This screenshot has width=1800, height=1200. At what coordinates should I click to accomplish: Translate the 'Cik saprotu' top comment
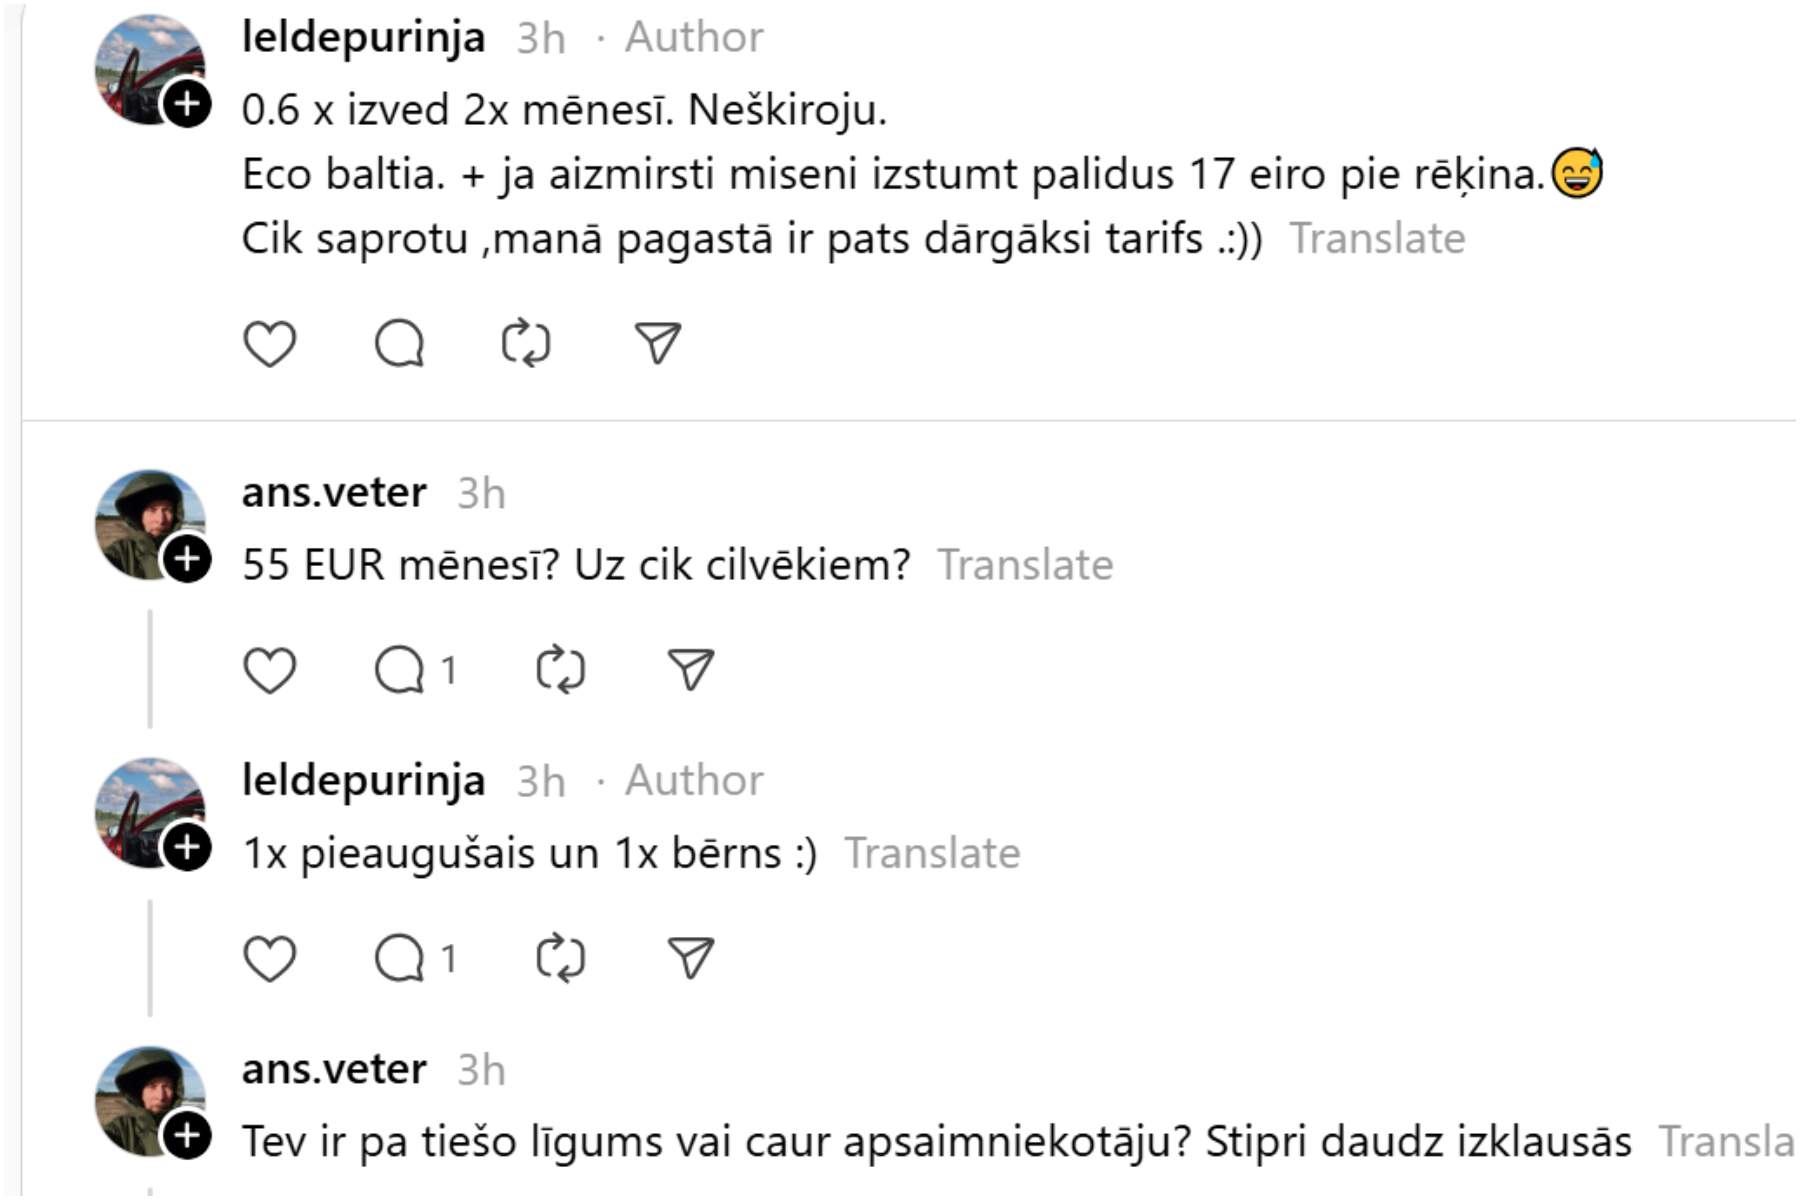(1377, 239)
